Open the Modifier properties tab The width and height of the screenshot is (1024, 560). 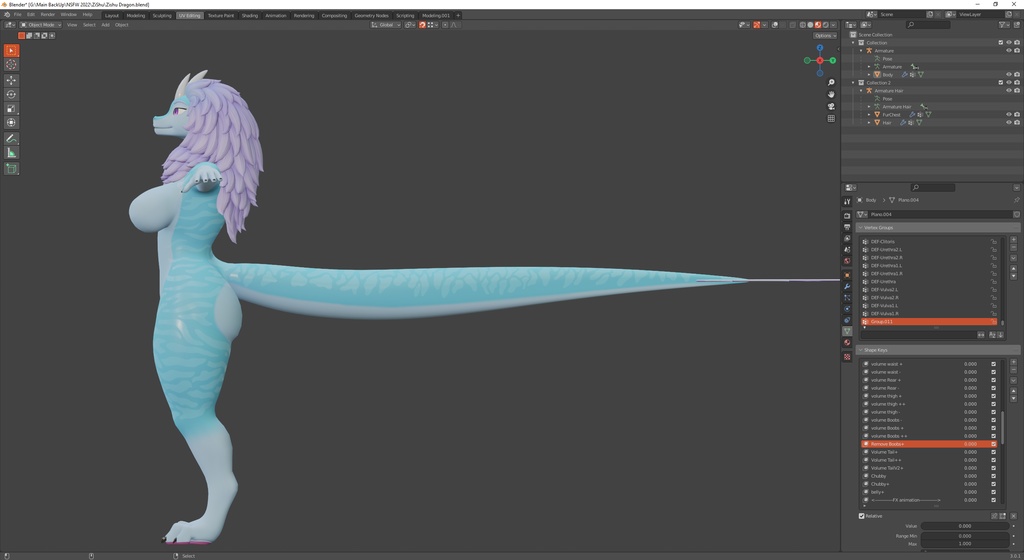point(847,287)
